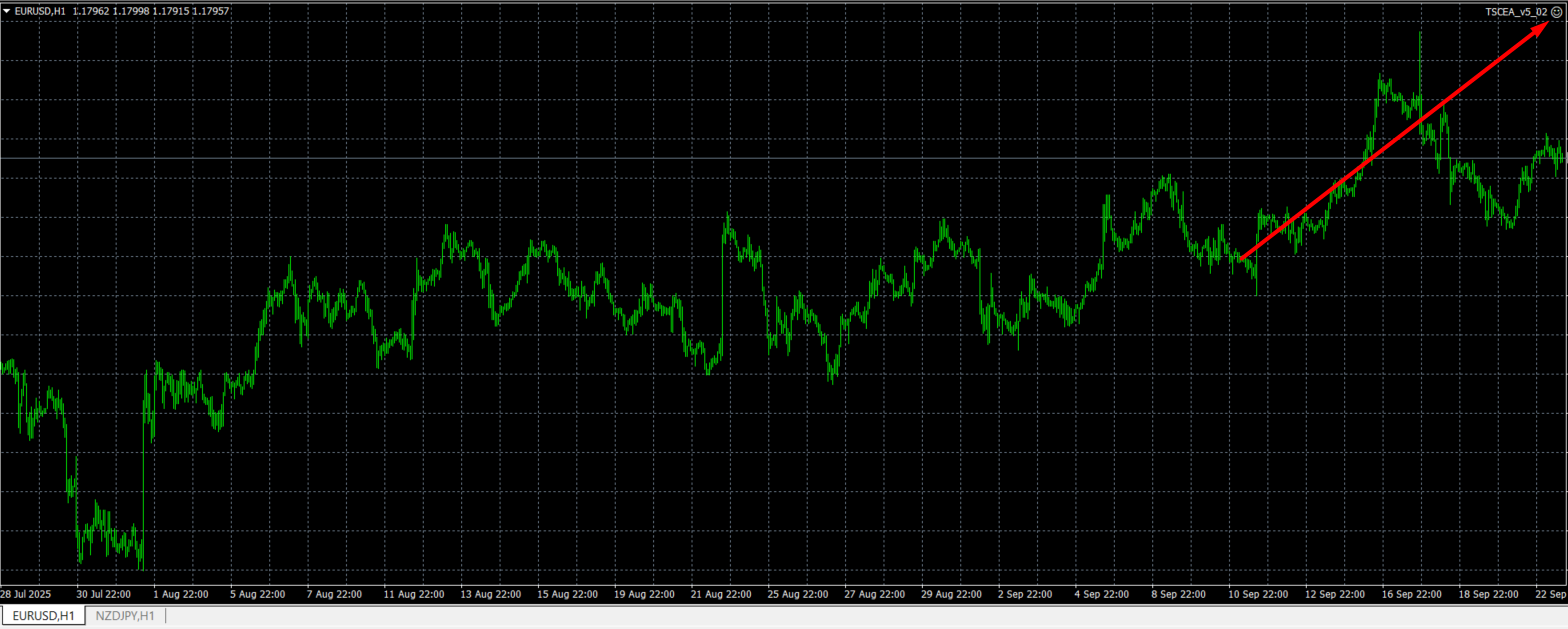The width and height of the screenshot is (1568, 629).
Task: Click the one-click trading triangle icon
Action: [x=7, y=11]
